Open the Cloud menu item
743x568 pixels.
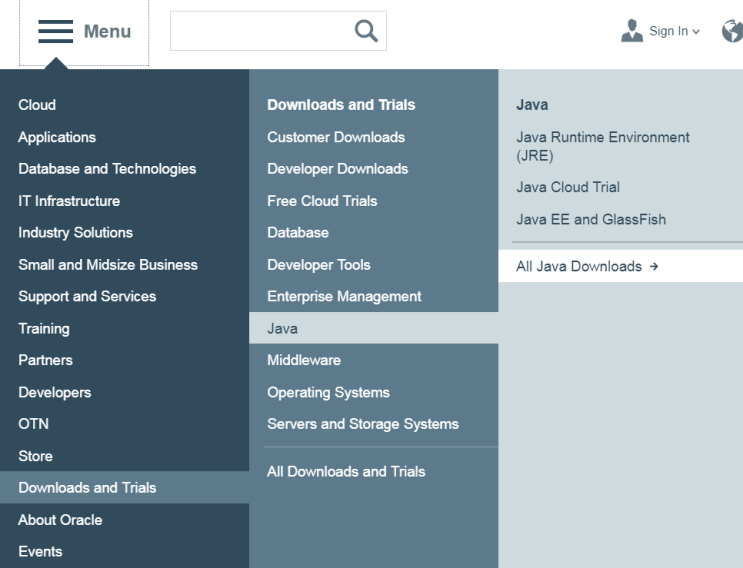37,105
